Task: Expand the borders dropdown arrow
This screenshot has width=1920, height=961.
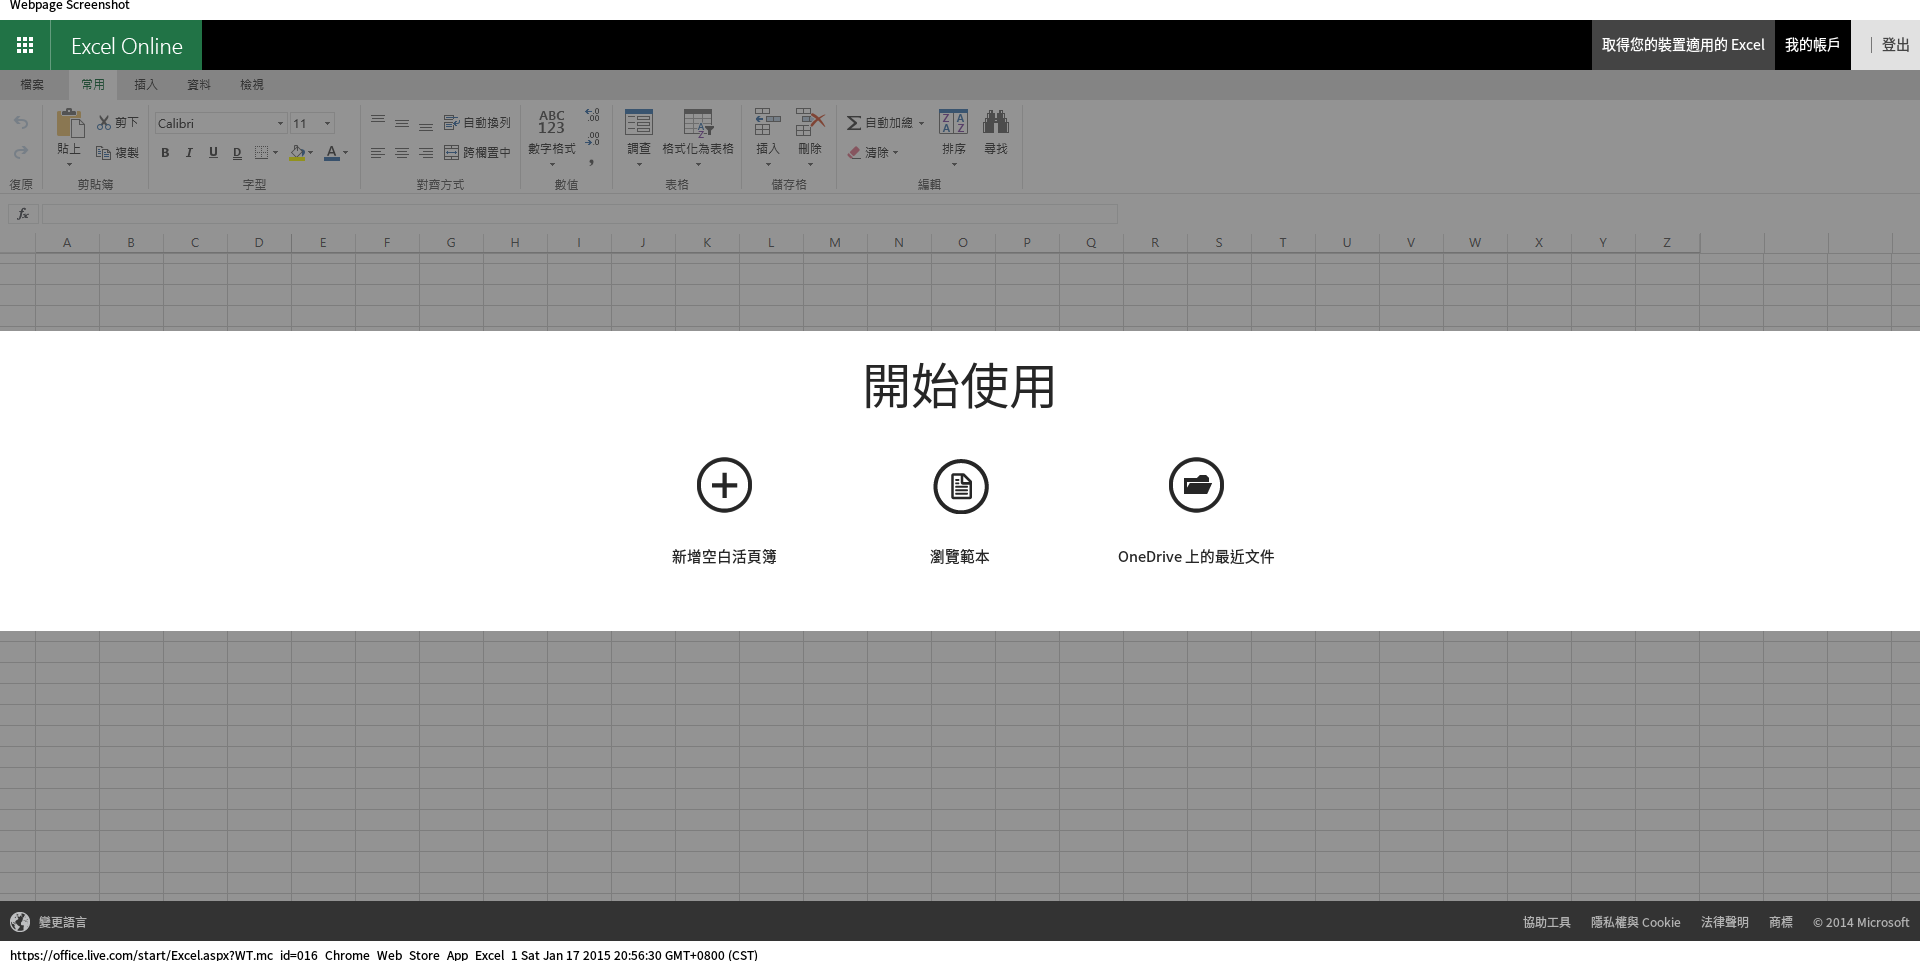Action: pyautogui.click(x=276, y=153)
